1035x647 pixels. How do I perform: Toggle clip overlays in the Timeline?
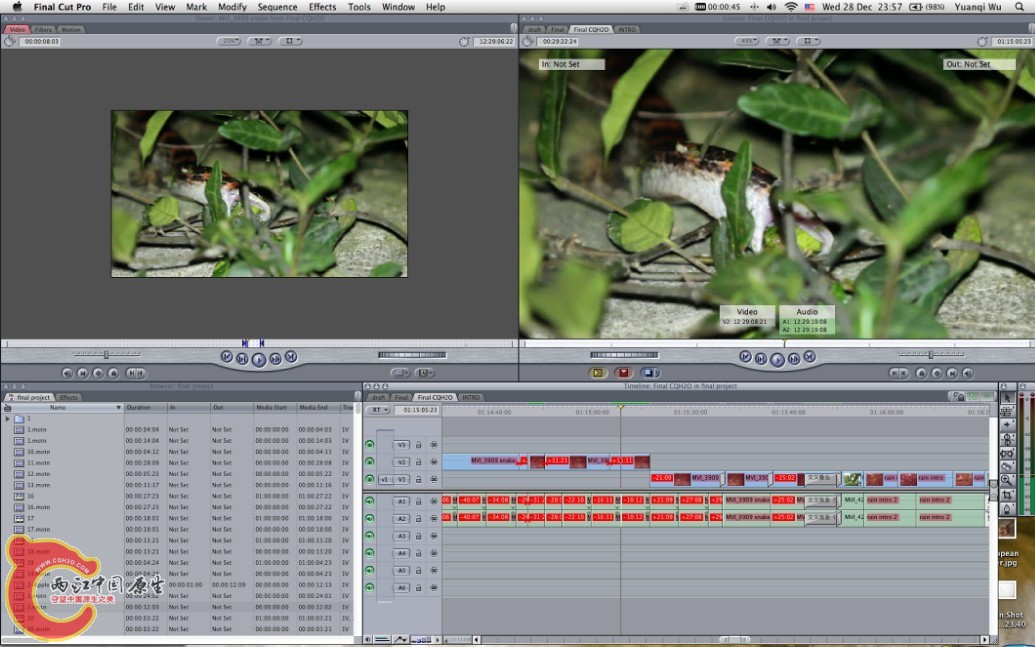coord(400,640)
